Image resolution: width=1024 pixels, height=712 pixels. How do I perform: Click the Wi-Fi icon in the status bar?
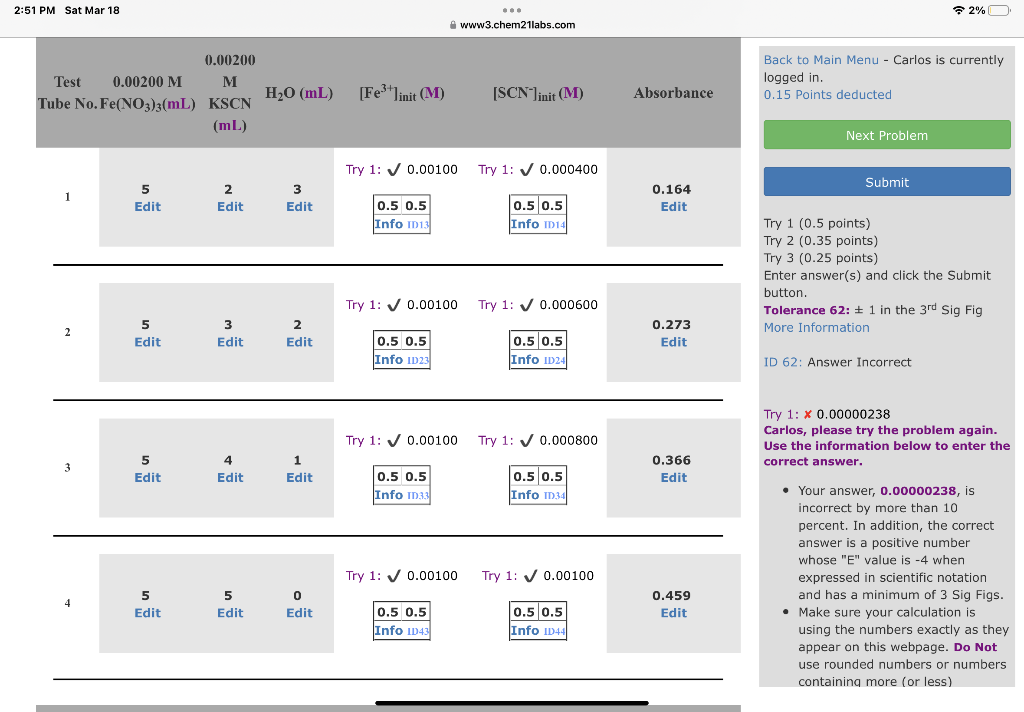tap(958, 9)
